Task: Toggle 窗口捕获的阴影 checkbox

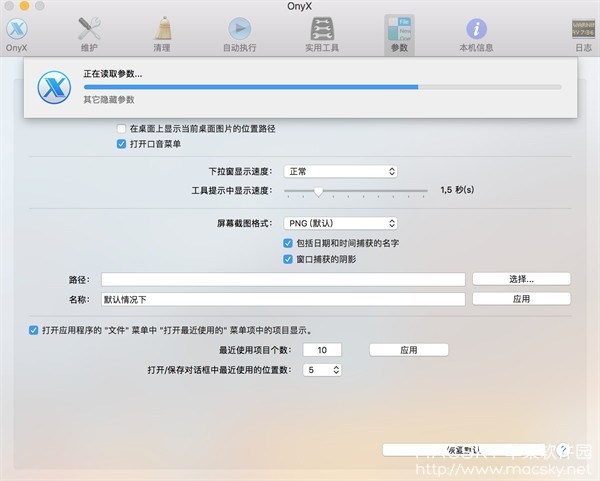Action: coord(288,259)
